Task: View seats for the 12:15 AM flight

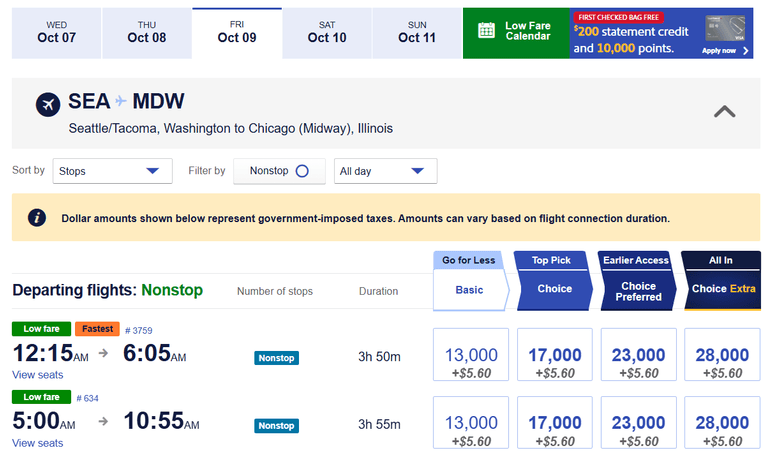Action: (x=38, y=375)
